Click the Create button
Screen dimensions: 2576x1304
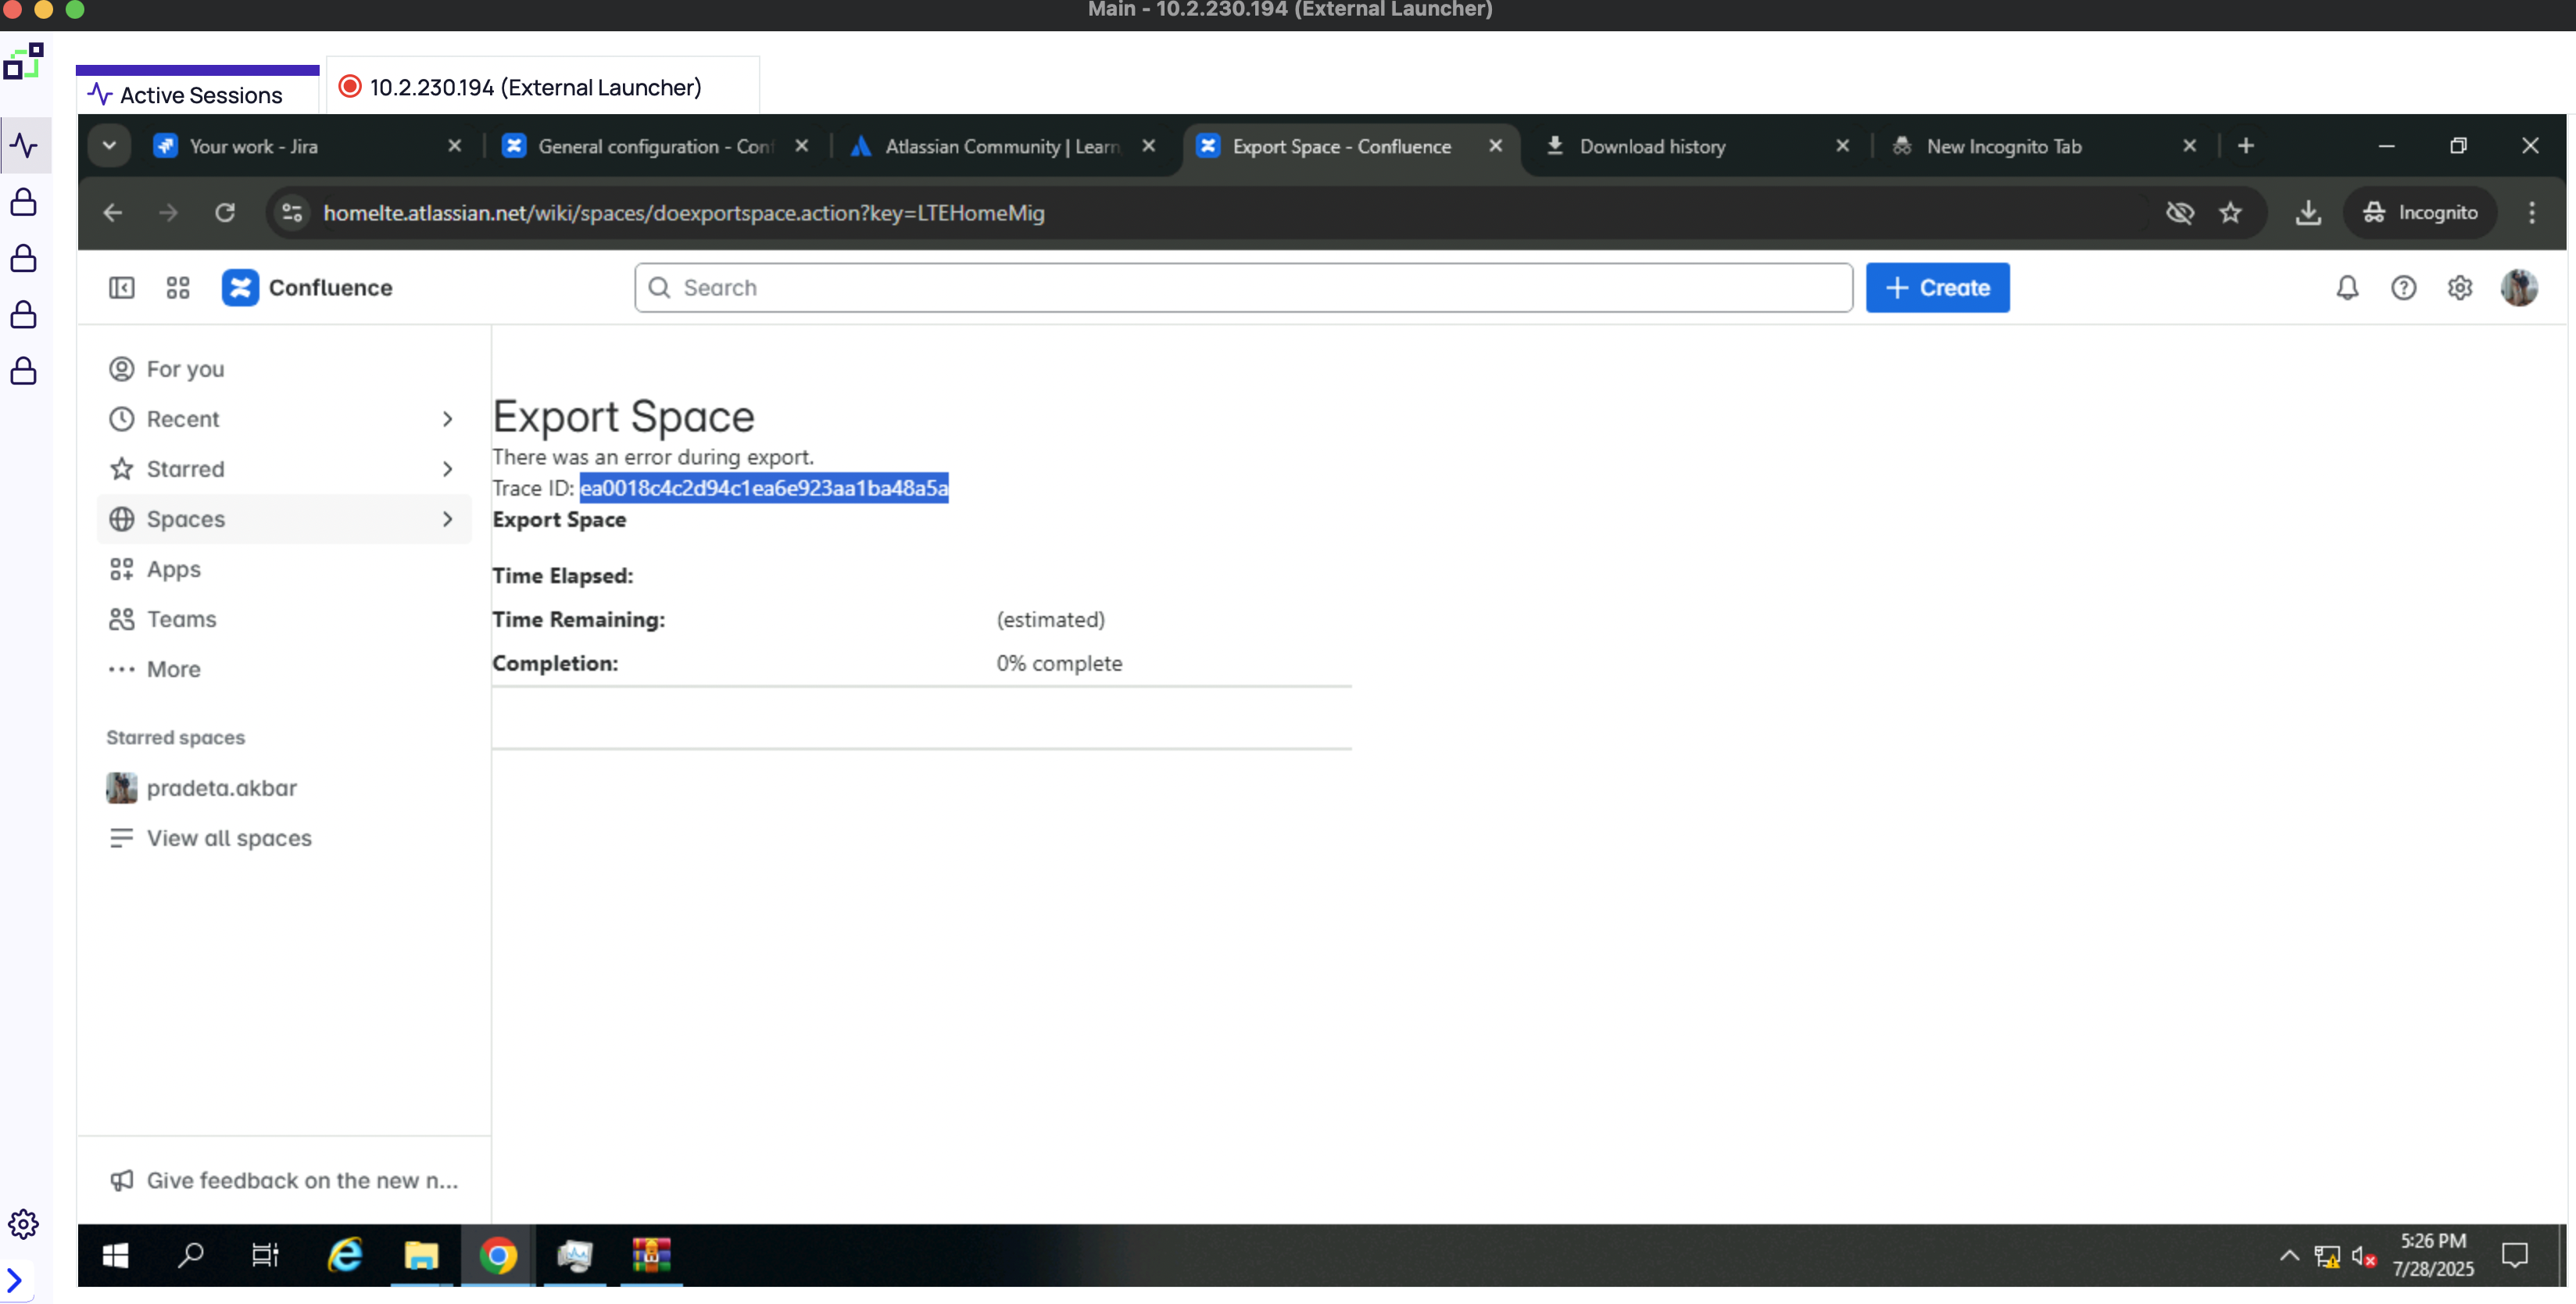1937,288
